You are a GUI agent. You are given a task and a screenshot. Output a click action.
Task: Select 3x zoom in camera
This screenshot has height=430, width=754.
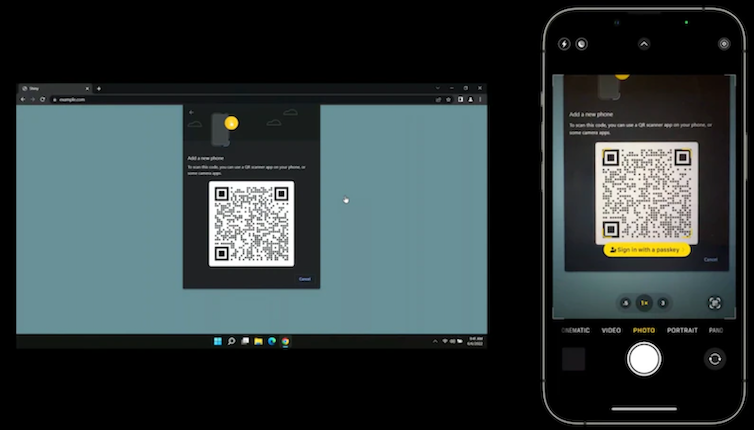click(663, 303)
